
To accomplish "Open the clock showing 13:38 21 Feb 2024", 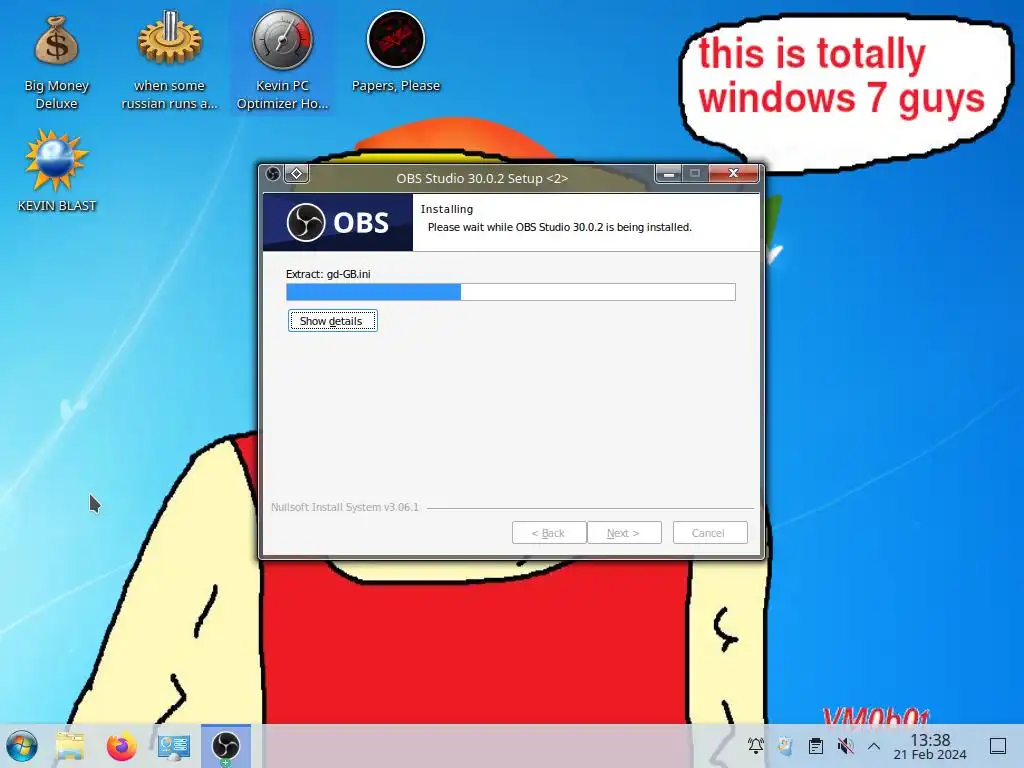I will click(x=930, y=746).
